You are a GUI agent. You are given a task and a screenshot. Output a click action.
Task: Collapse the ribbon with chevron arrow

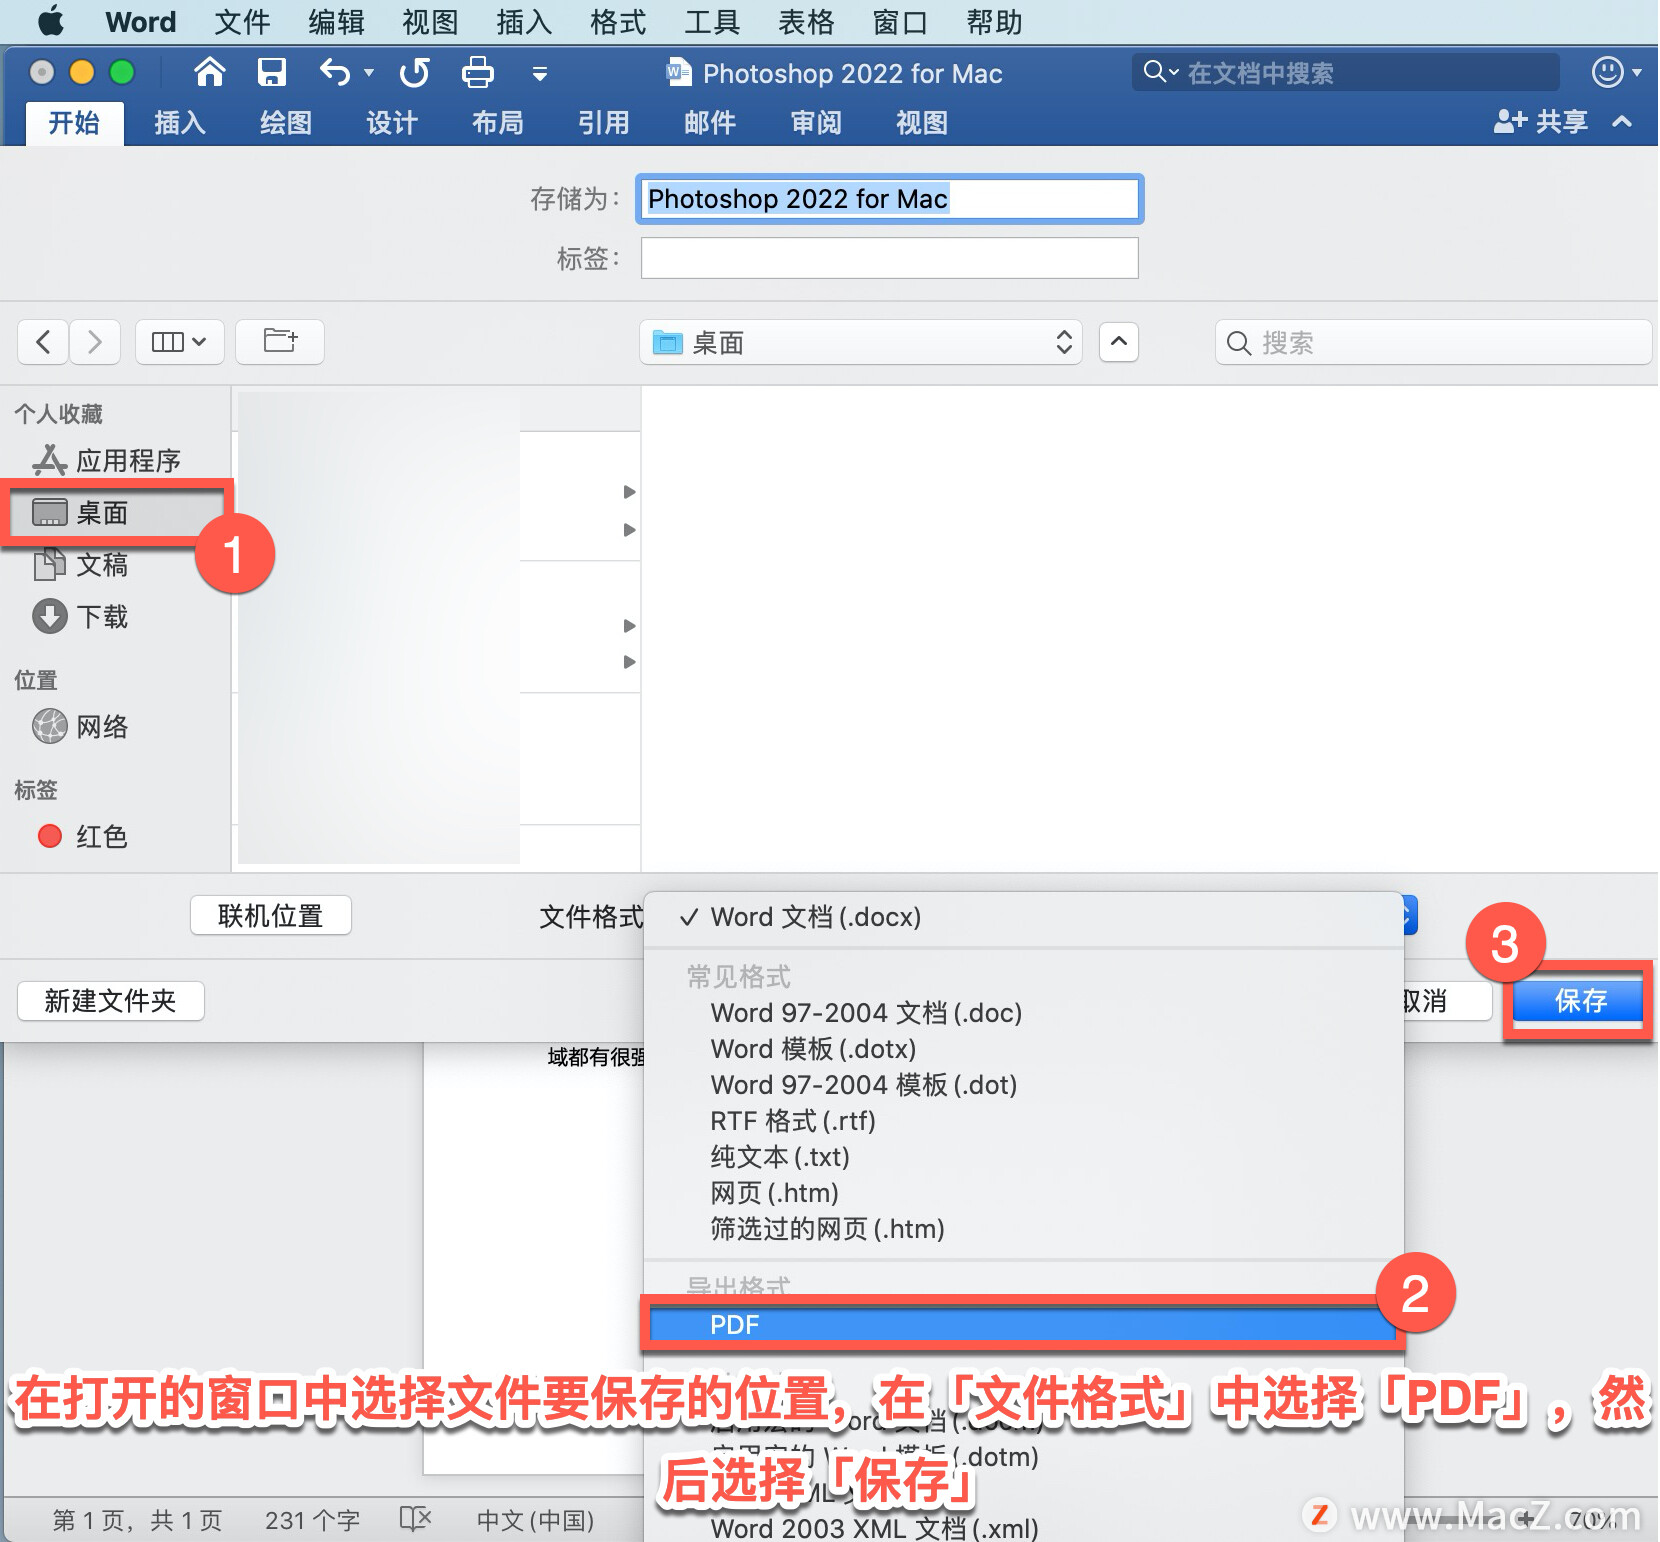(1622, 122)
